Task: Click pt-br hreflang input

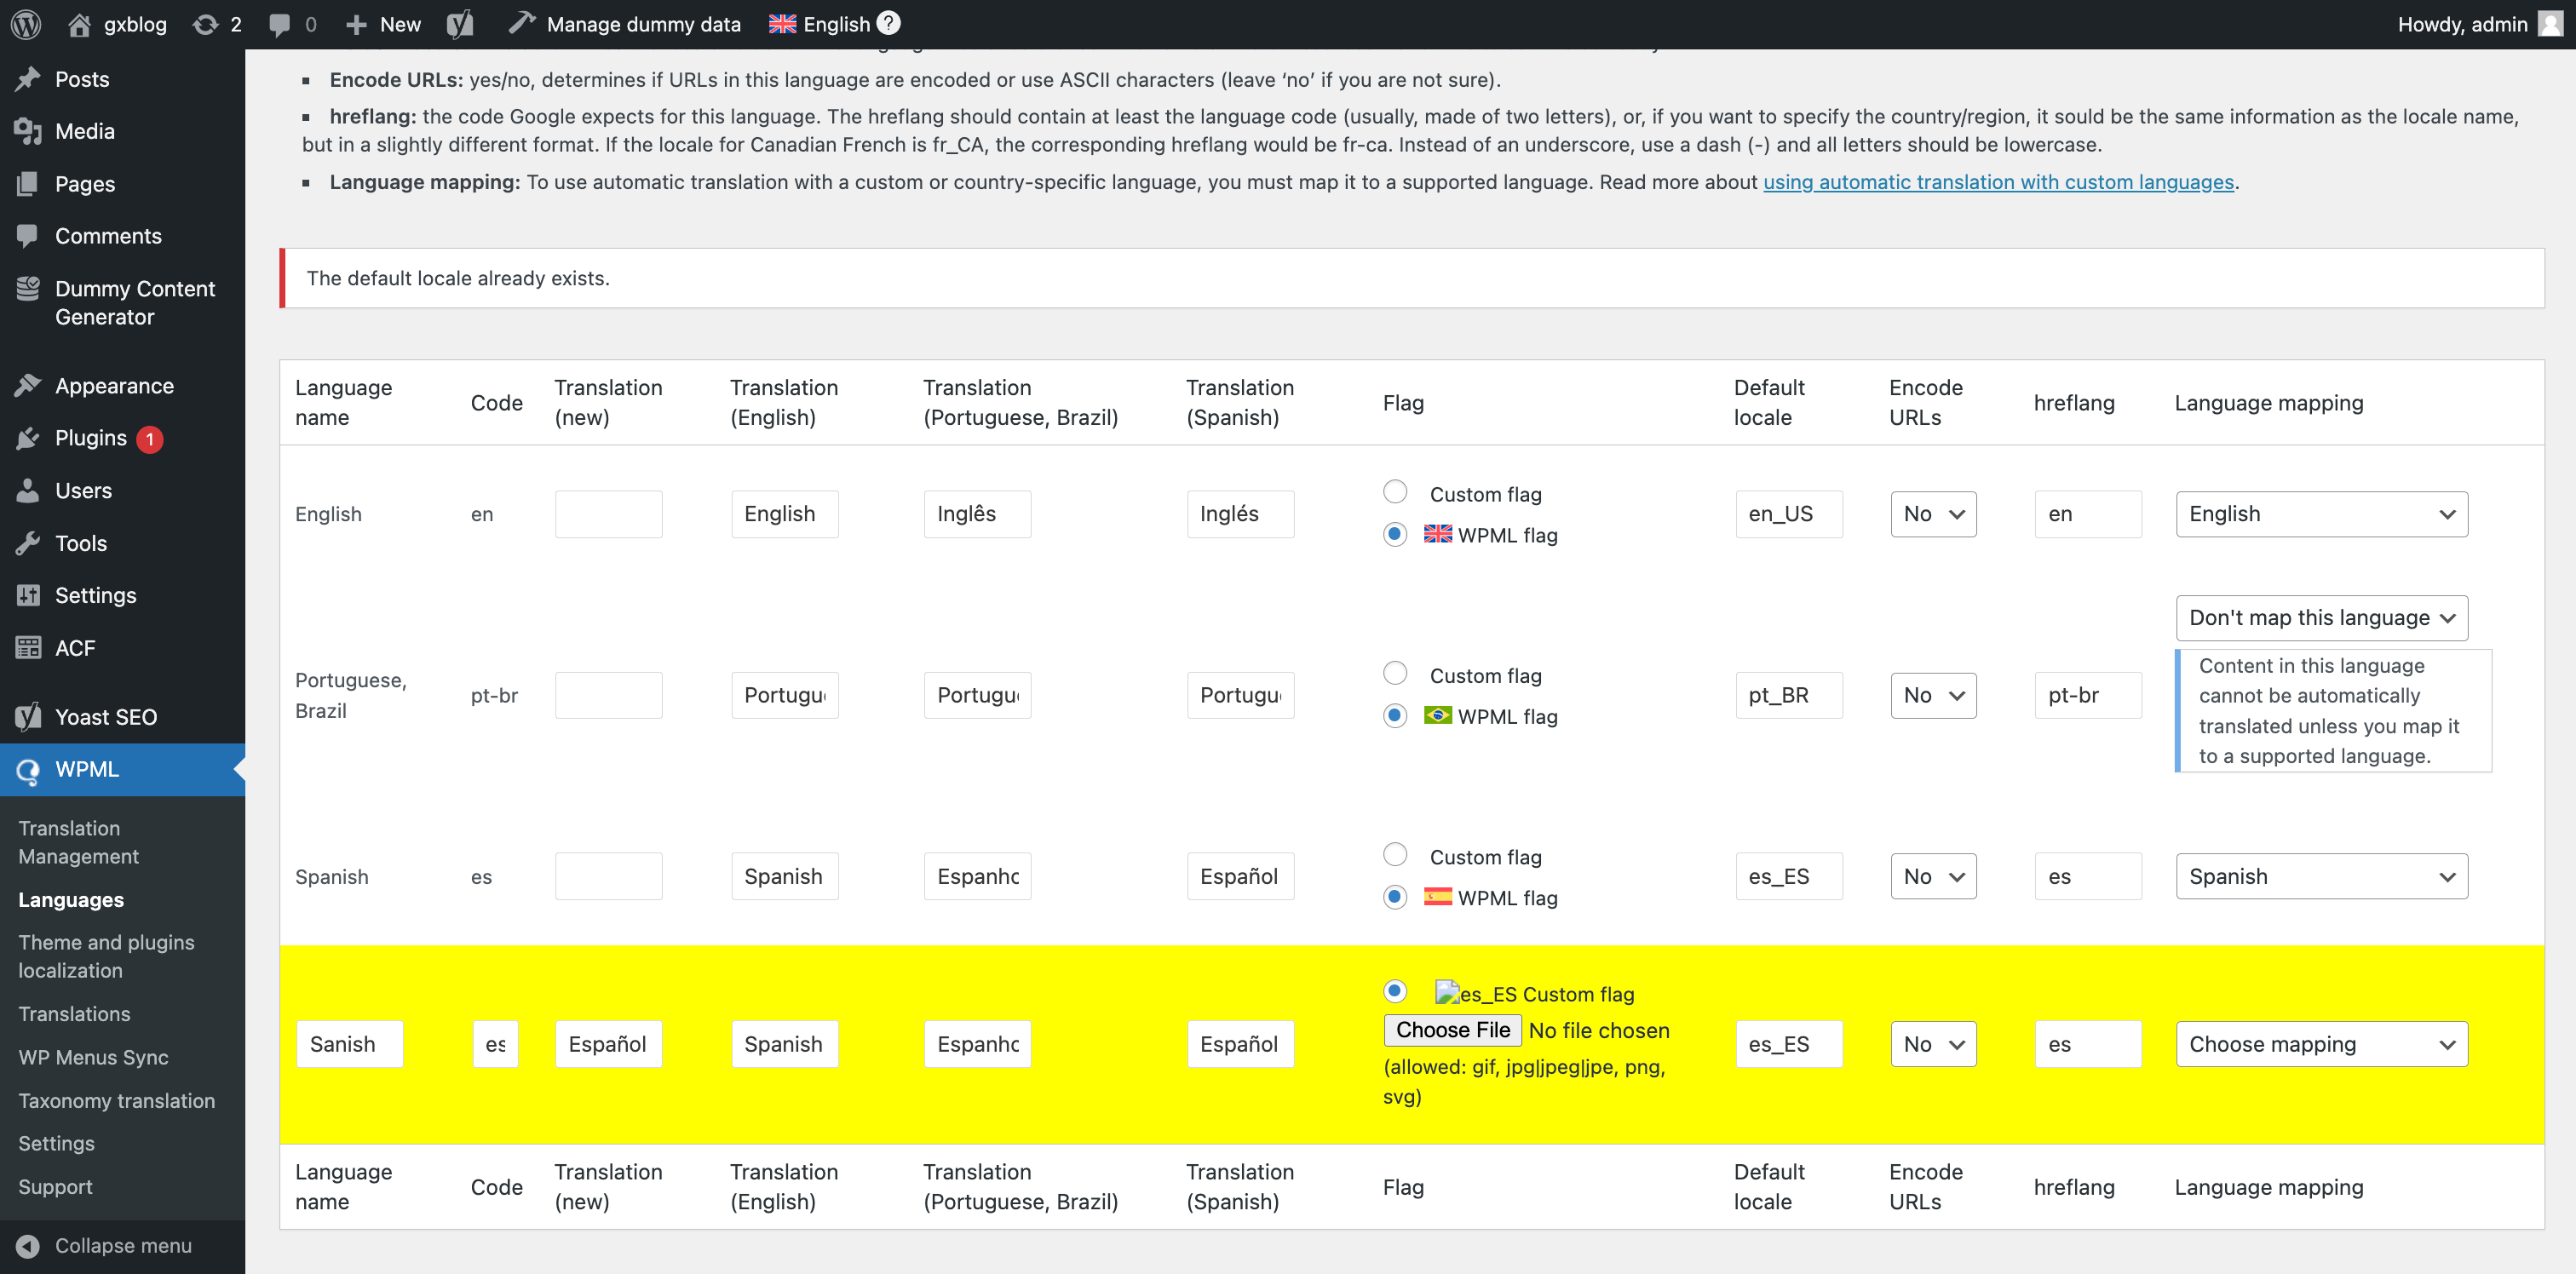Action: [2087, 695]
